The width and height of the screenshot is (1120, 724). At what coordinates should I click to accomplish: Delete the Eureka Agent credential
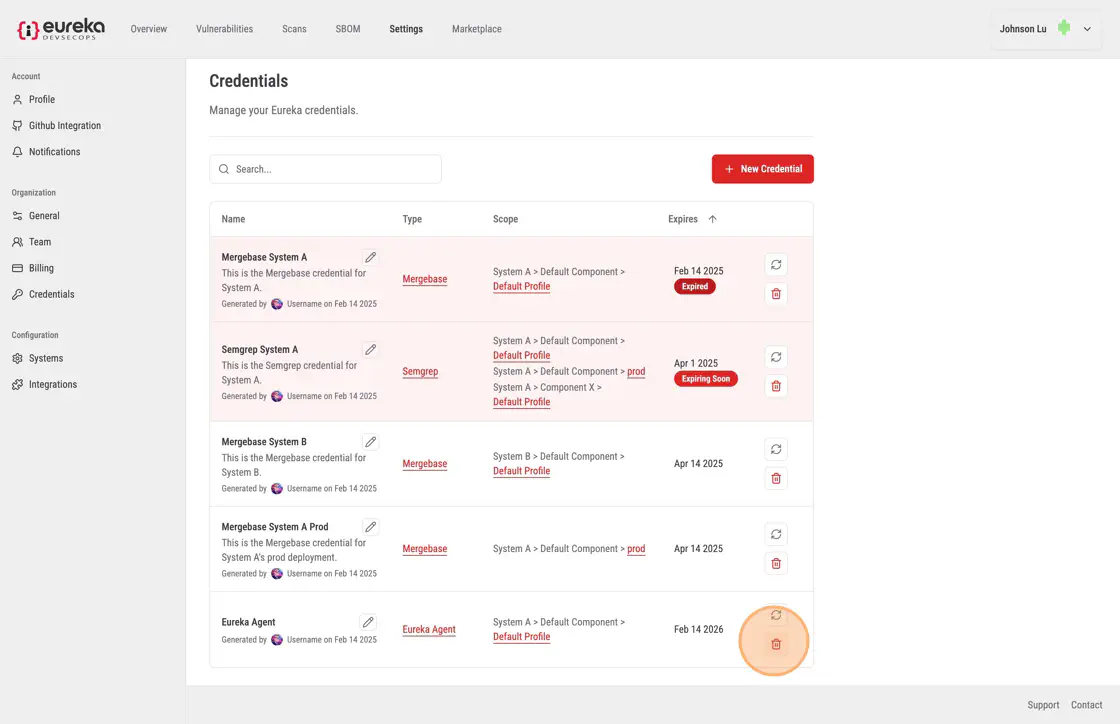pos(775,644)
